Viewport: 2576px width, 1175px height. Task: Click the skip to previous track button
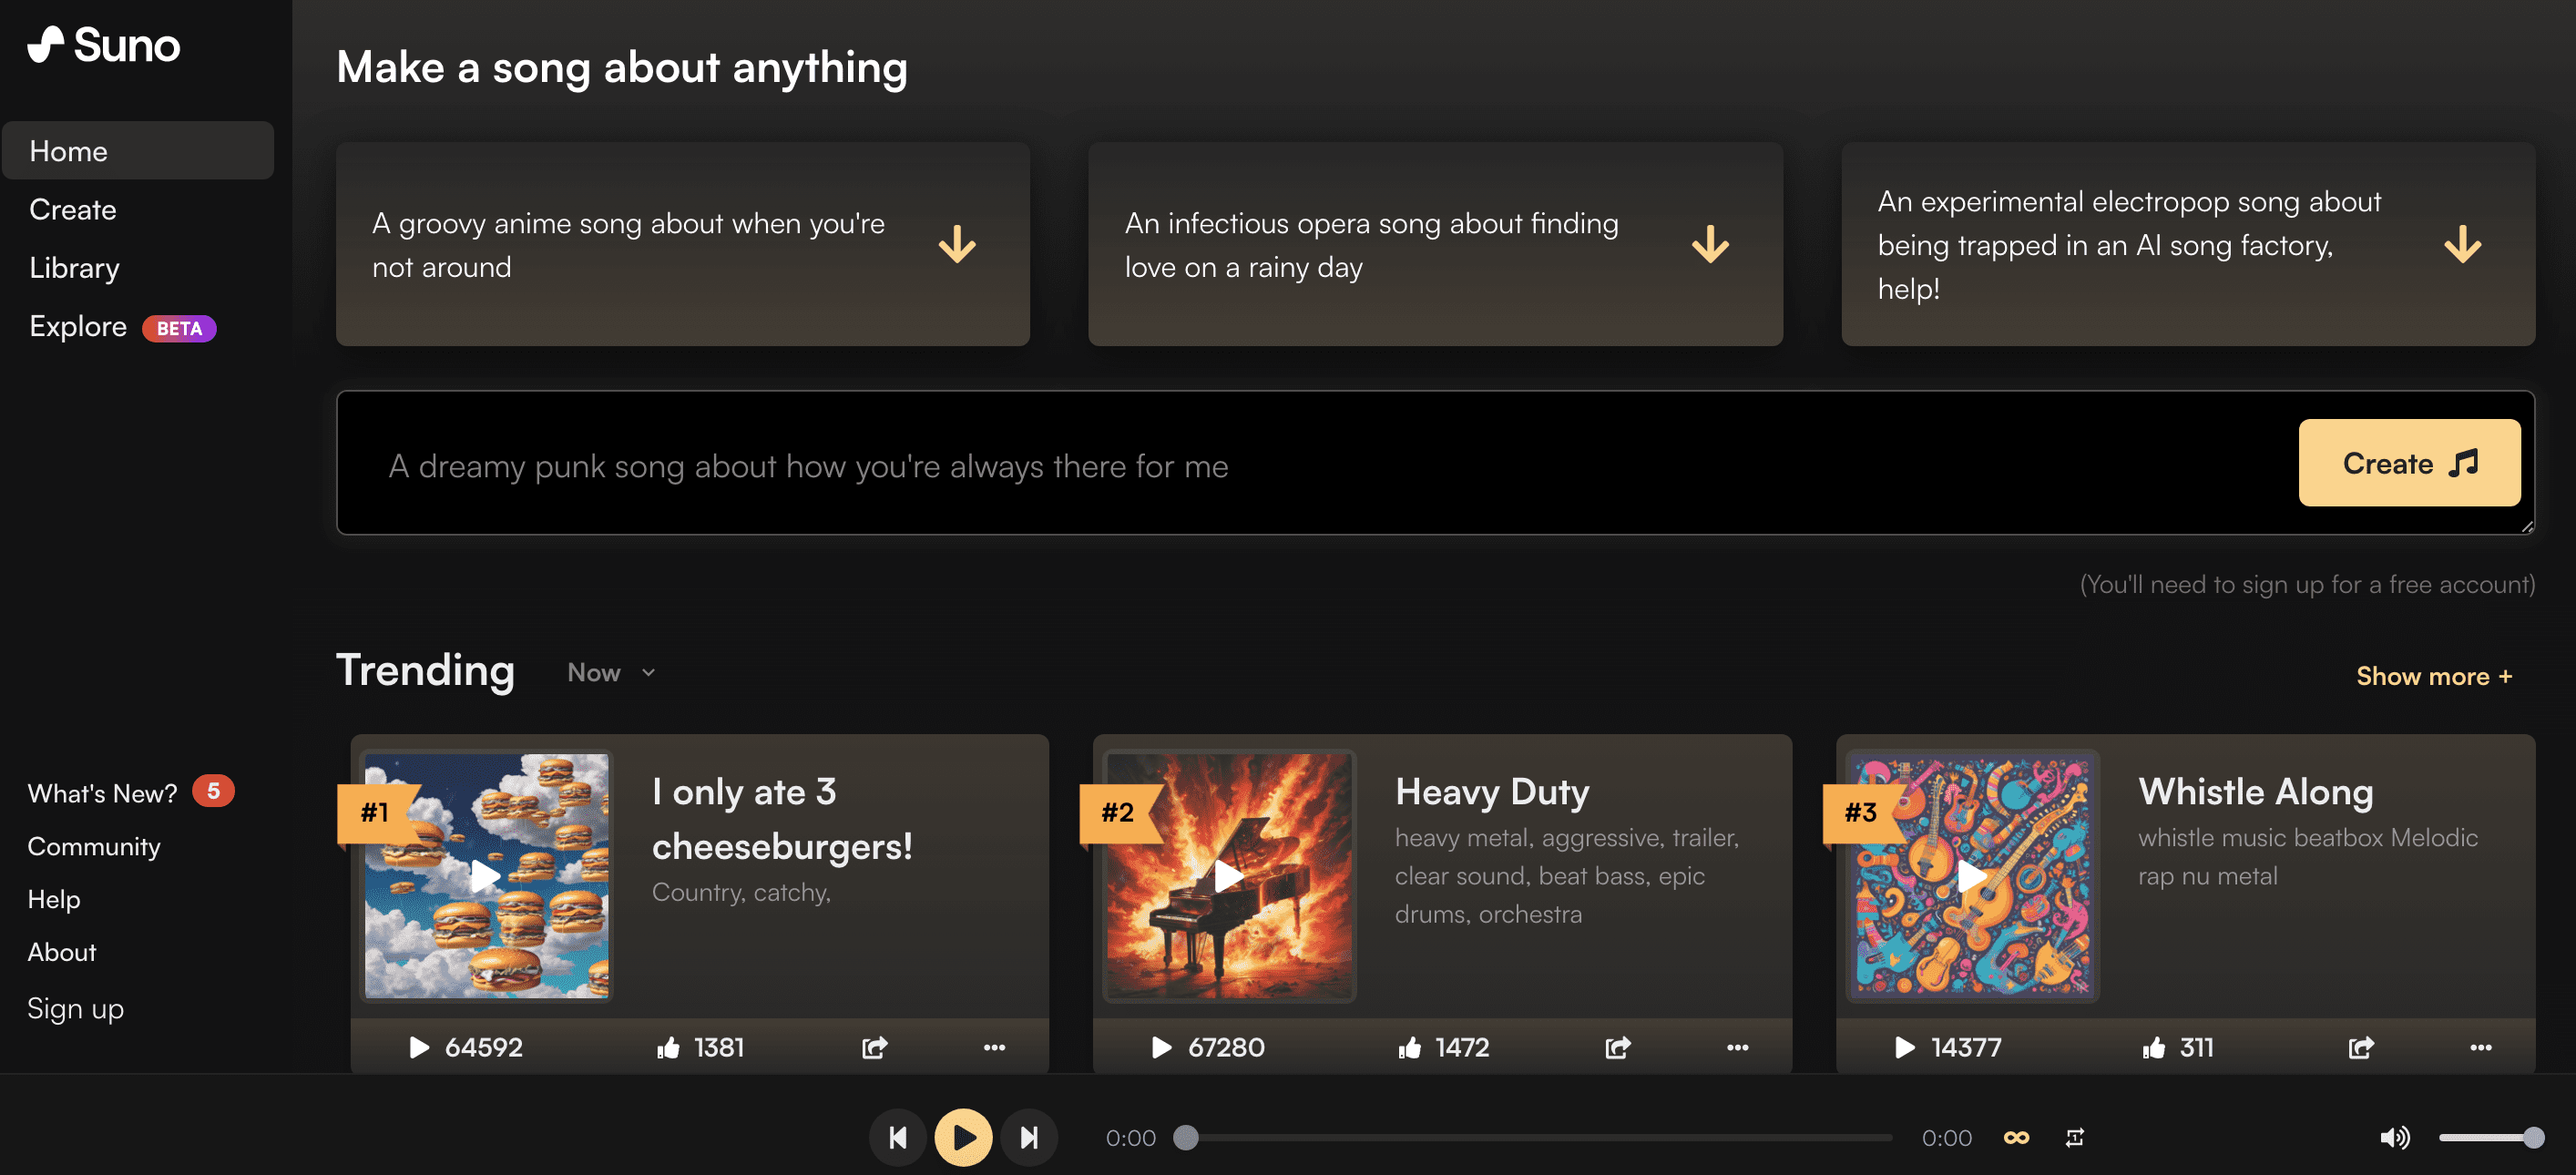[897, 1137]
